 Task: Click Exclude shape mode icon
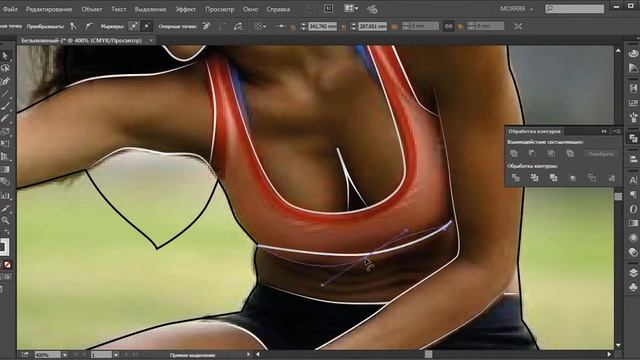pyautogui.click(x=570, y=153)
